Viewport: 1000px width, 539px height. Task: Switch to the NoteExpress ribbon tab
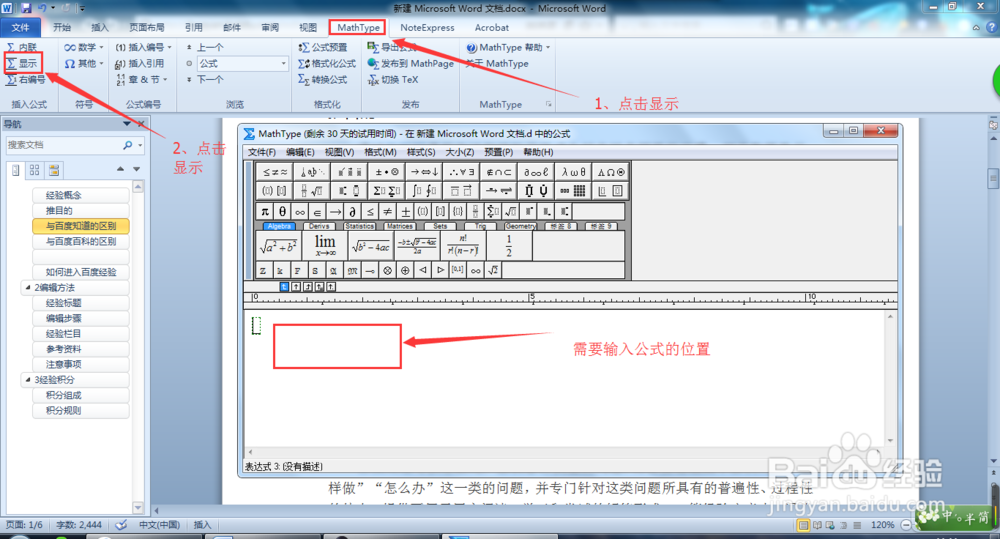click(x=427, y=27)
